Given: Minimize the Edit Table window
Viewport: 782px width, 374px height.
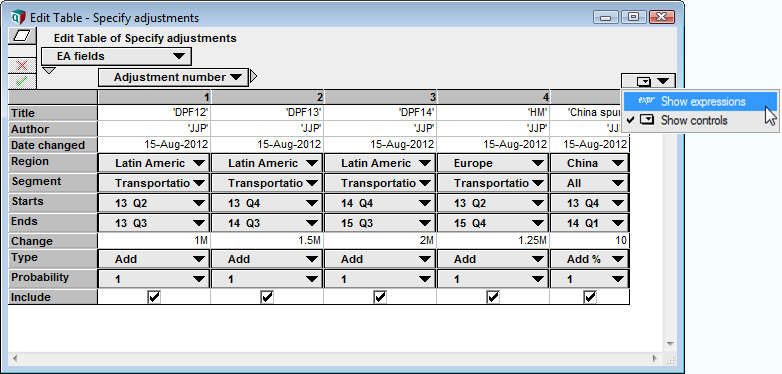Looking at the screenshot, I should [x=605, y=17].
